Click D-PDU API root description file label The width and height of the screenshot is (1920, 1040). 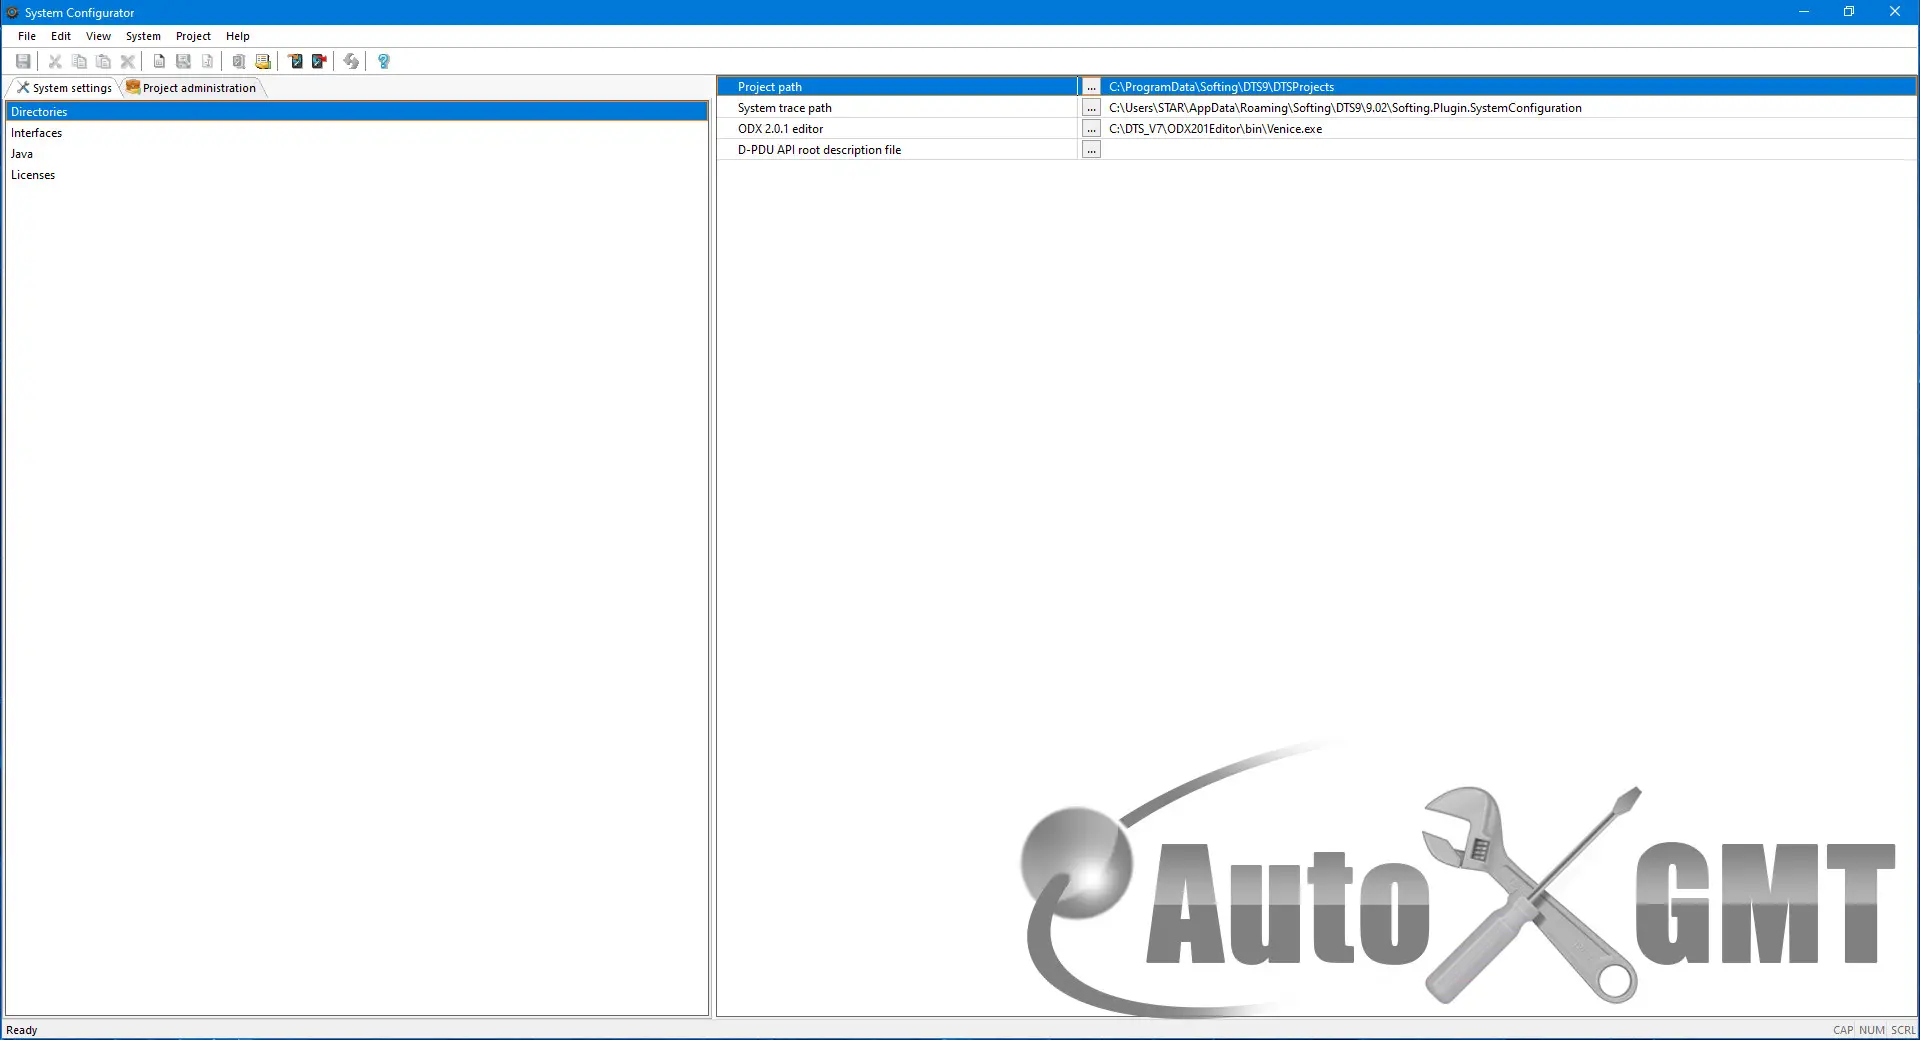click(819, 150)
